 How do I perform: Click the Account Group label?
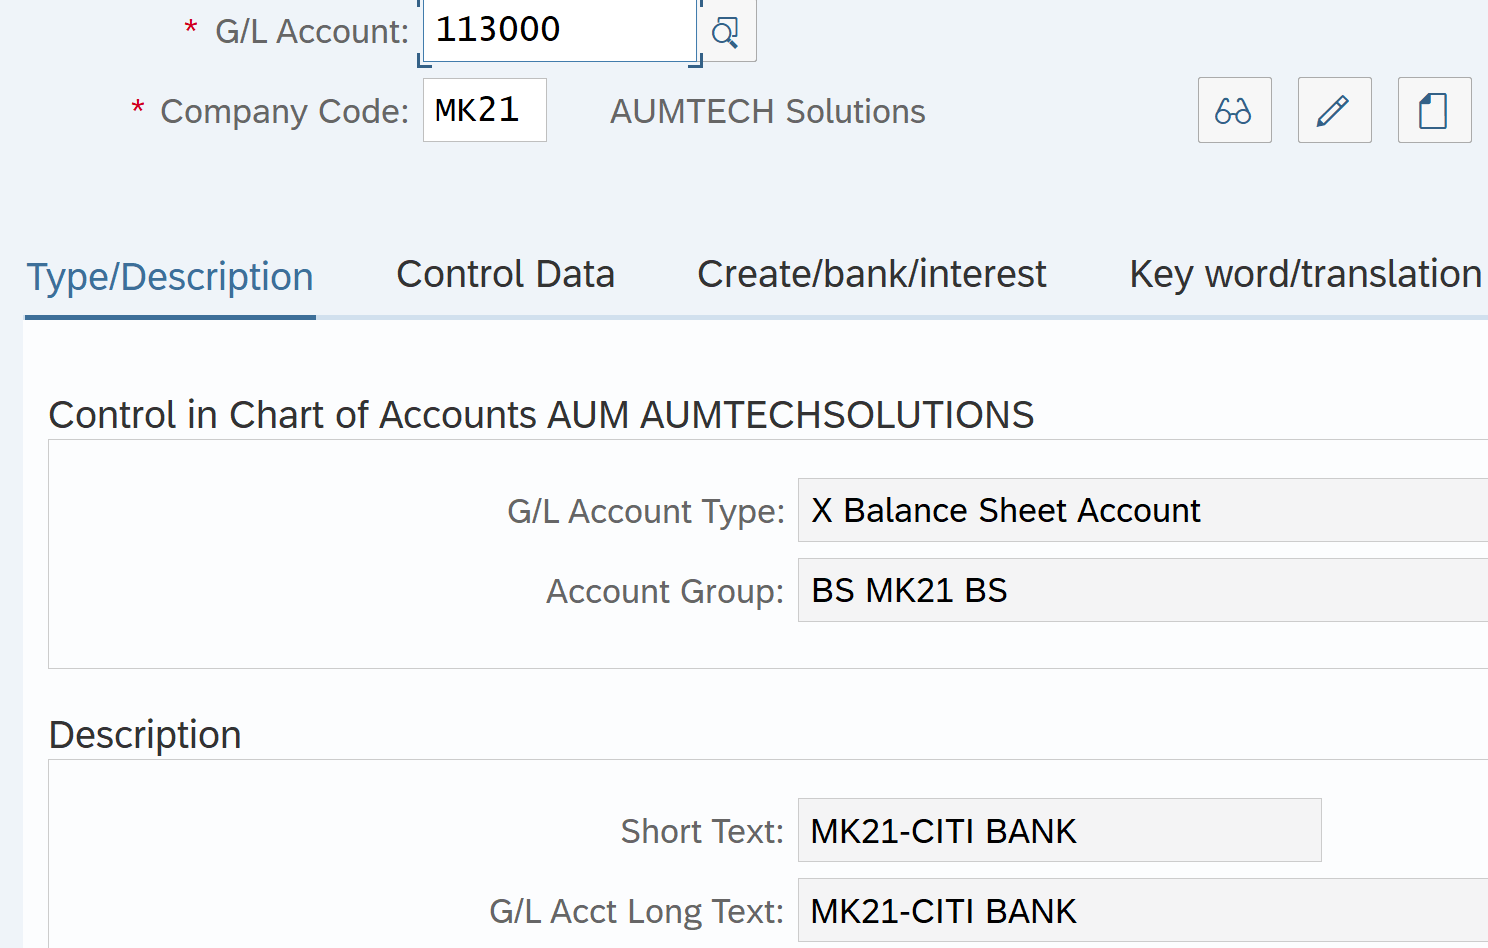click(665, 591)
